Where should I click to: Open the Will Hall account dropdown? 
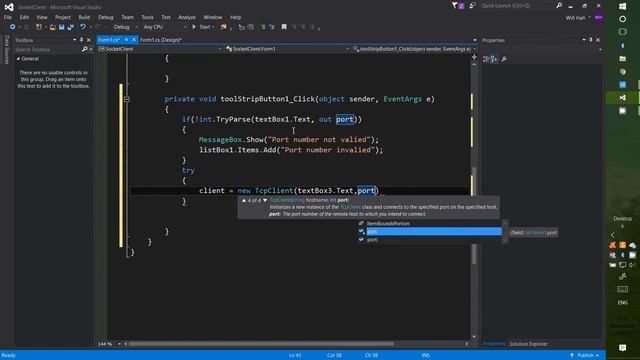pyautogui.click(x=589, y=18)
